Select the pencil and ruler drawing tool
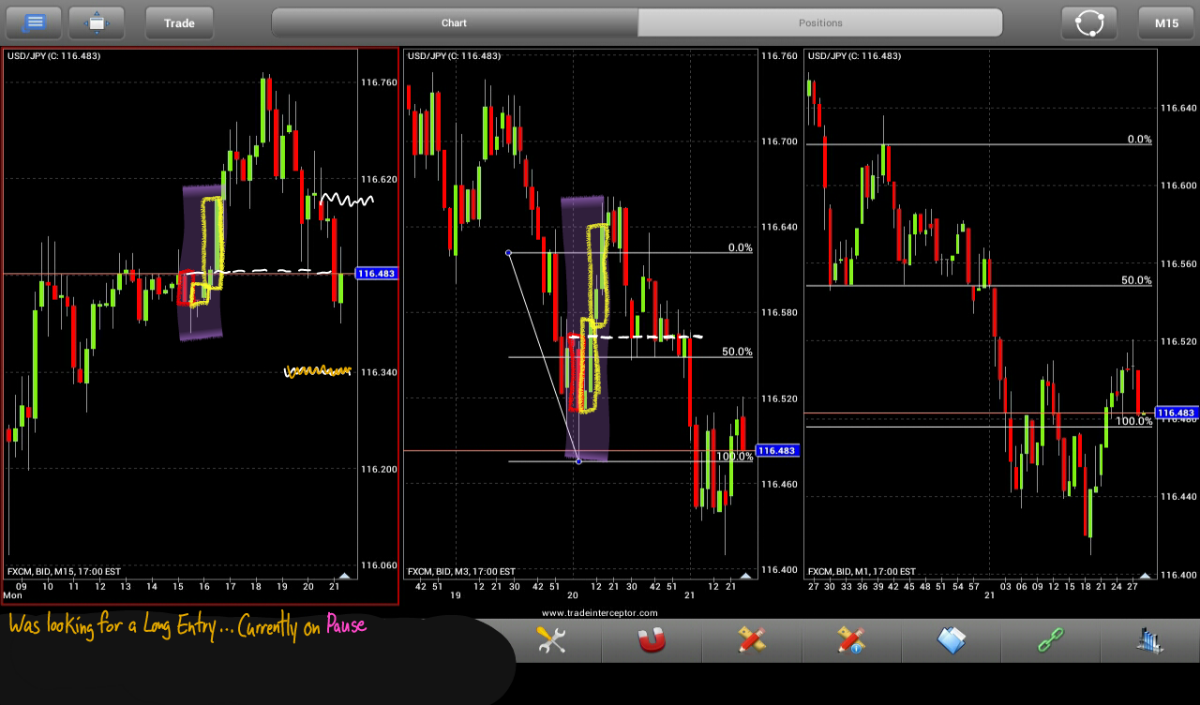 pos(752,640)
